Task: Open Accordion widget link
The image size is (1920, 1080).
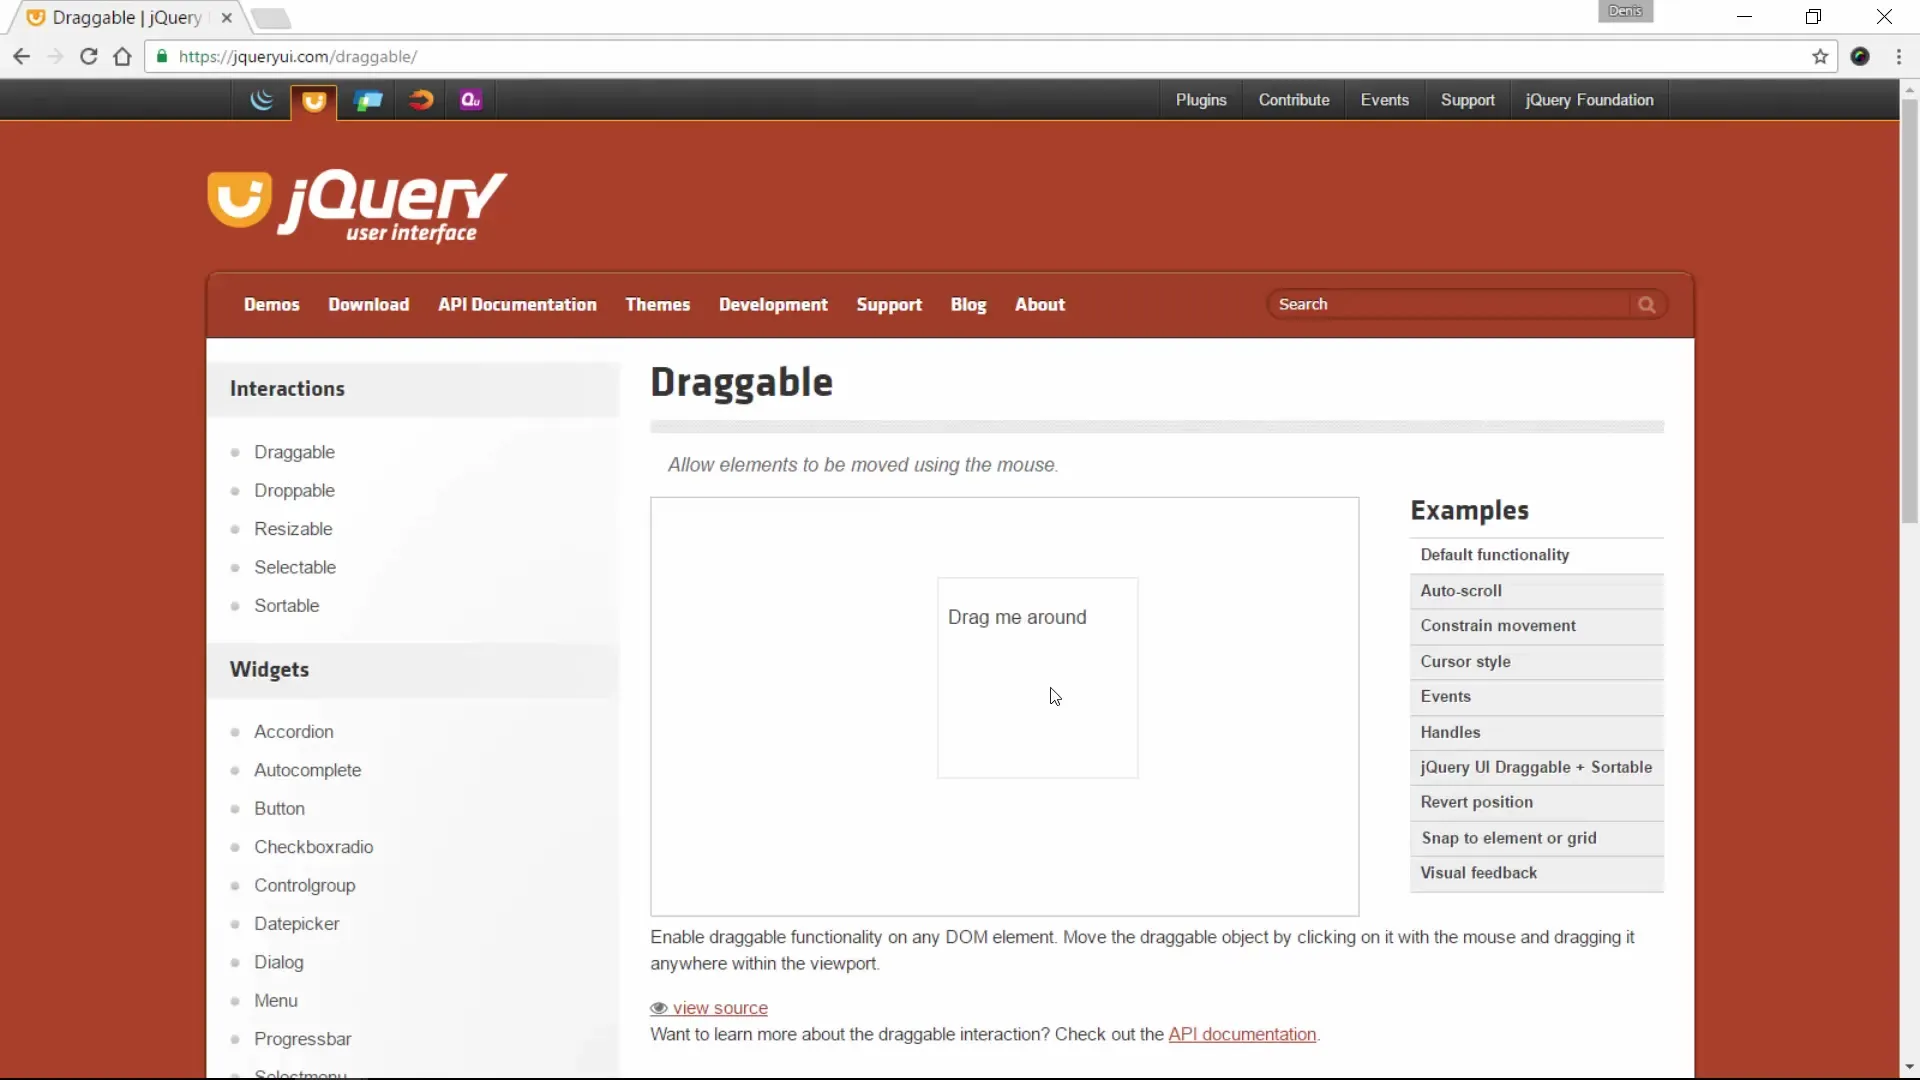Action: coord(294,732)
